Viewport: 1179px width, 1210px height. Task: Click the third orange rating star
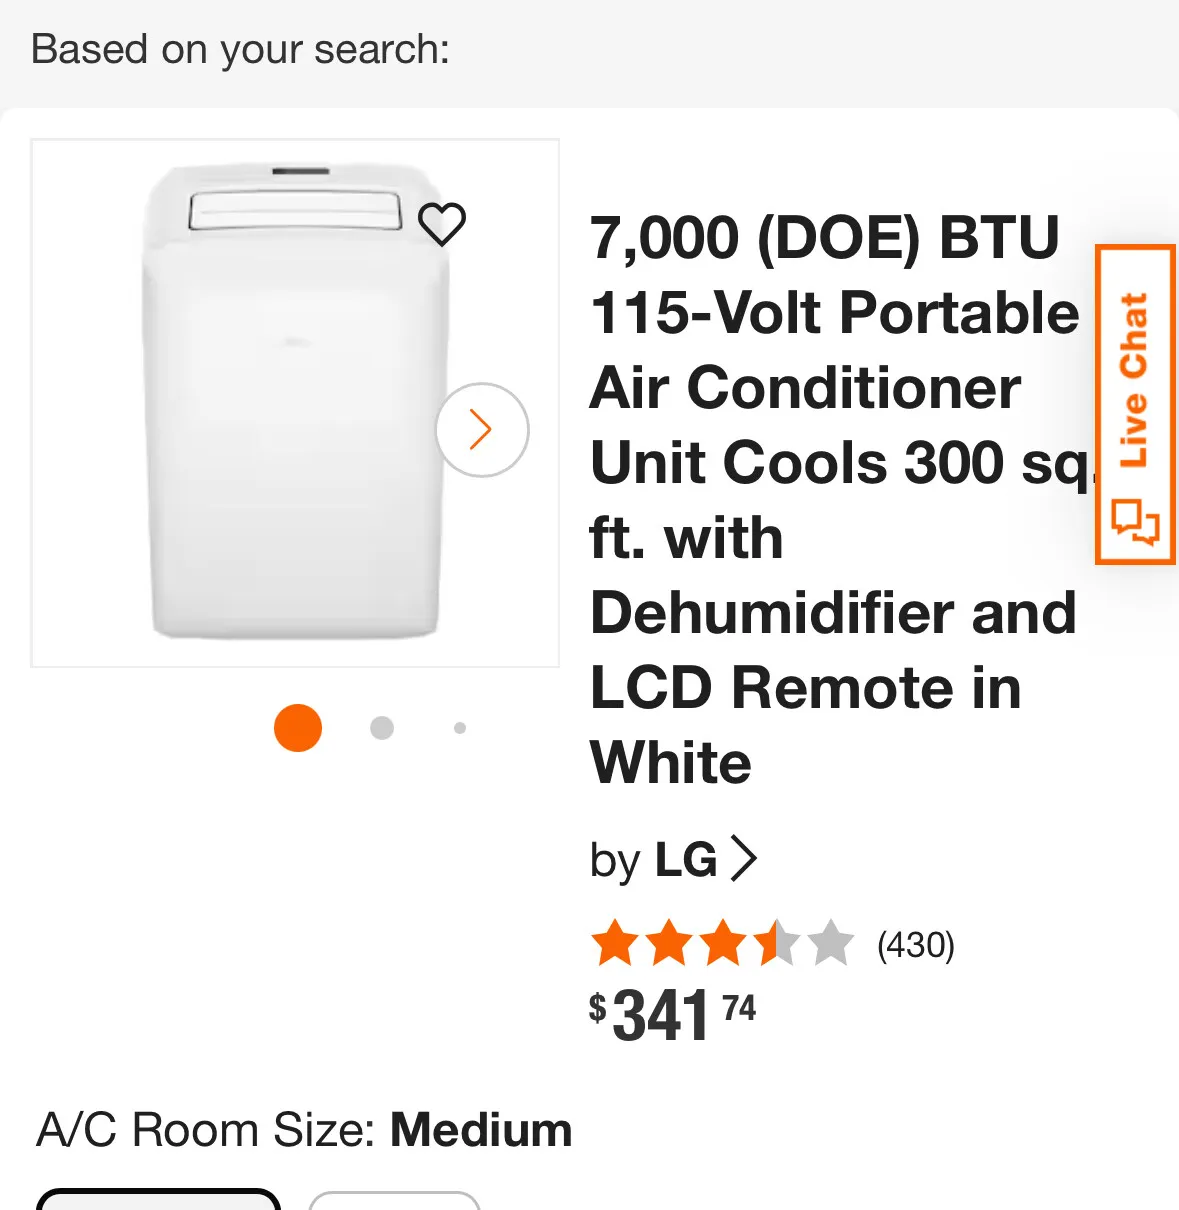723,944
